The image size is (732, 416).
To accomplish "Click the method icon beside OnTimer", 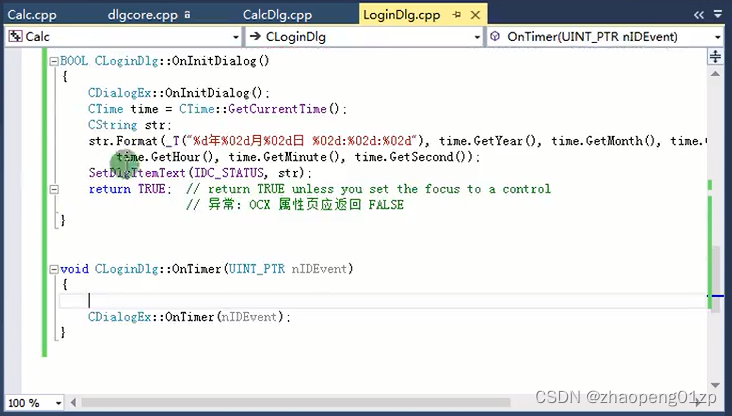I will point(495,36).
